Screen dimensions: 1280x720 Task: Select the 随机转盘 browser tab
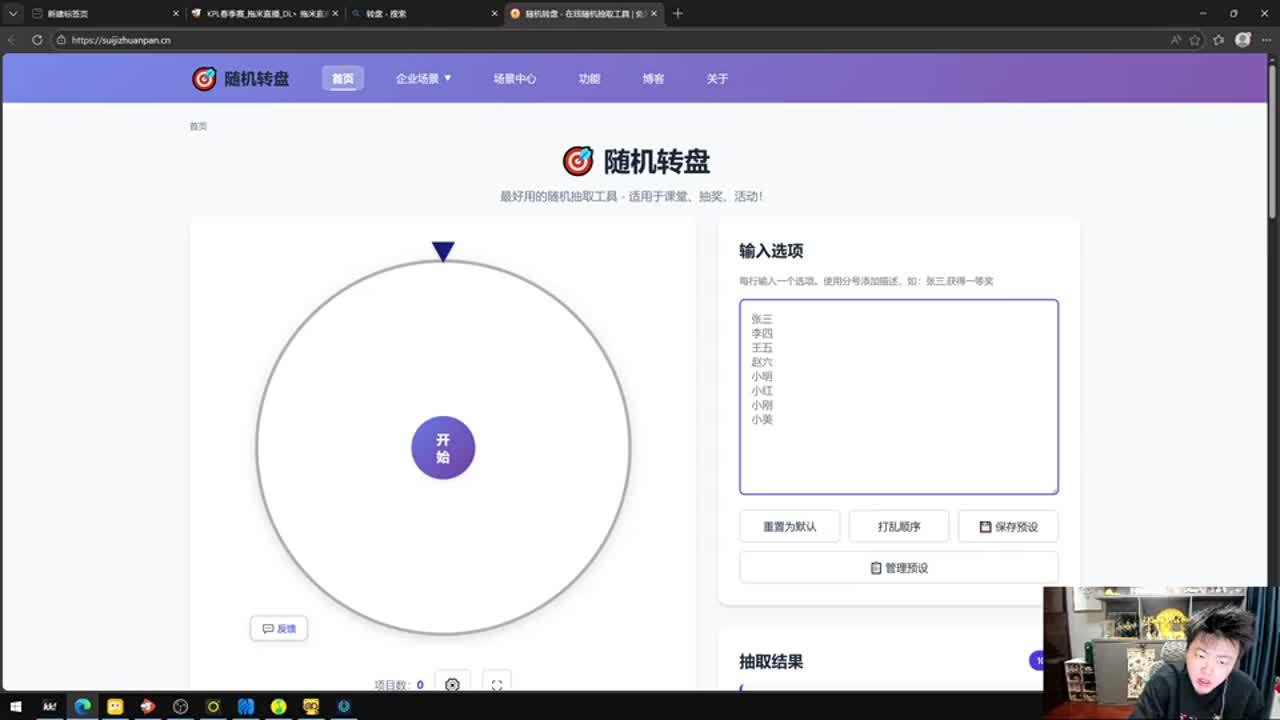(x=584, y=13)
